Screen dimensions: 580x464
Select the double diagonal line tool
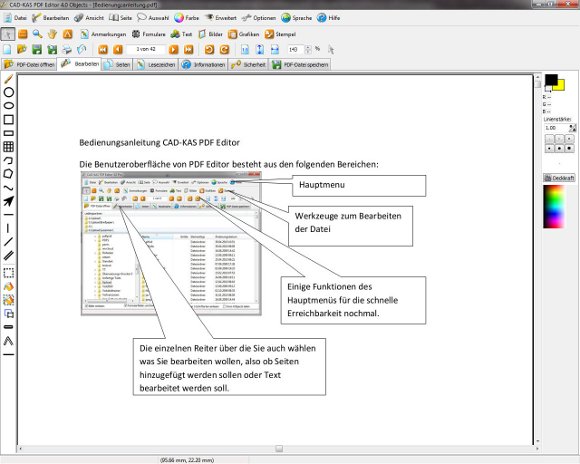click(9, 256)
